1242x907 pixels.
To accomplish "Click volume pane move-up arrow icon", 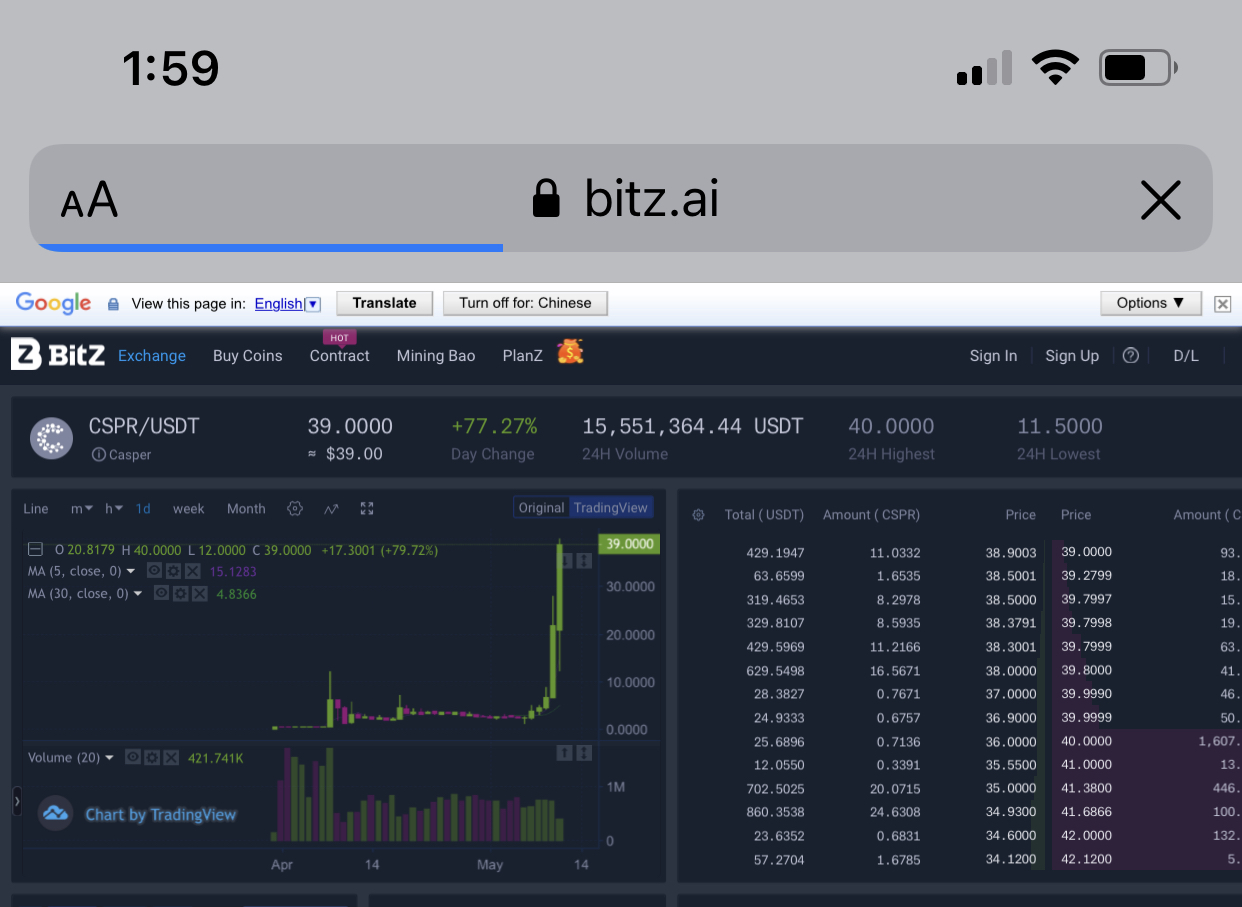I will click(565, 752).
